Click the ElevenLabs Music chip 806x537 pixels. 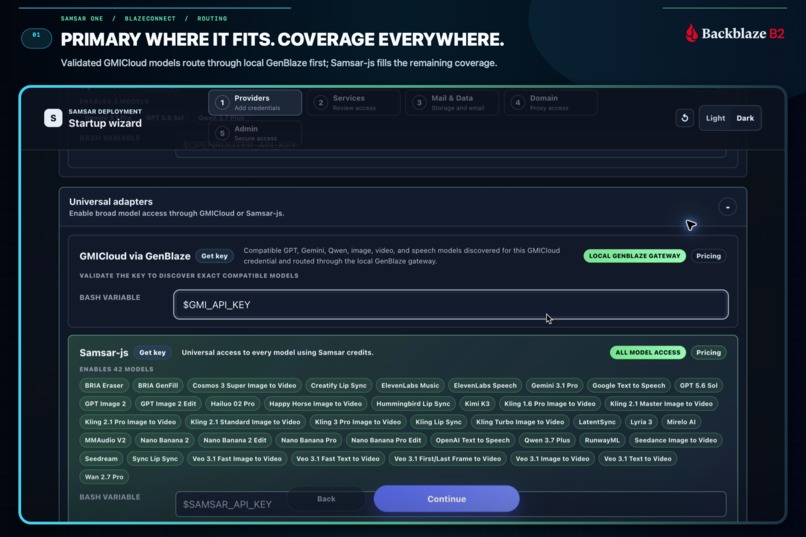410,385
